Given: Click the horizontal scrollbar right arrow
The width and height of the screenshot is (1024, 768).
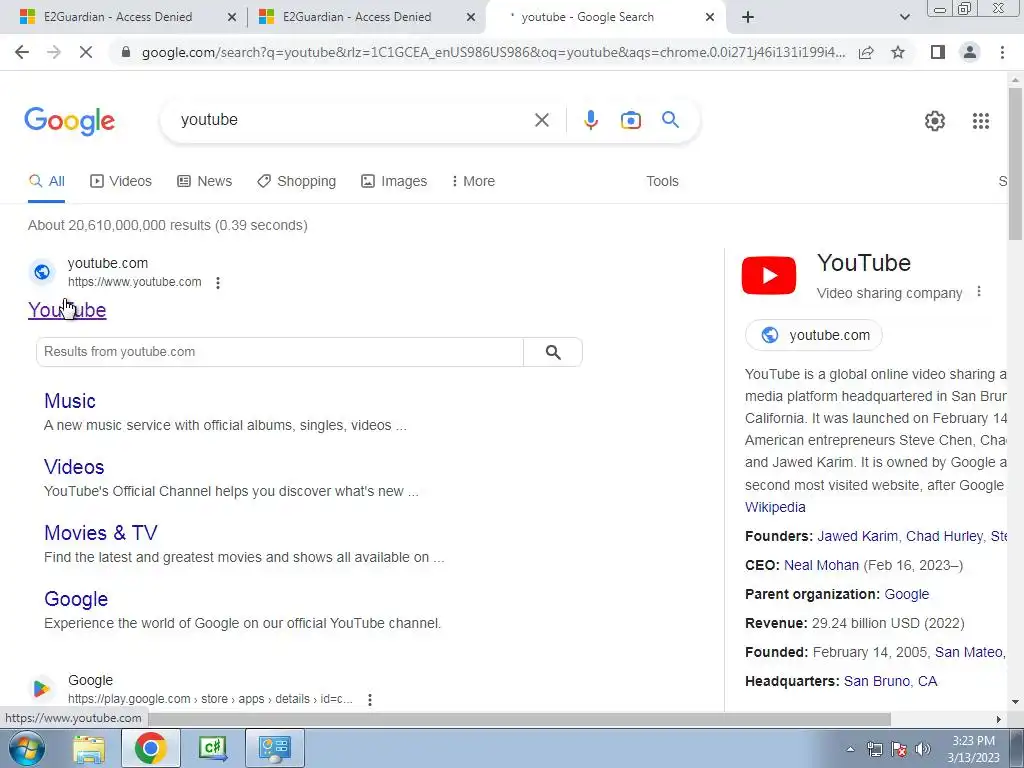Looking at the screenshot, I should point(999,719).
